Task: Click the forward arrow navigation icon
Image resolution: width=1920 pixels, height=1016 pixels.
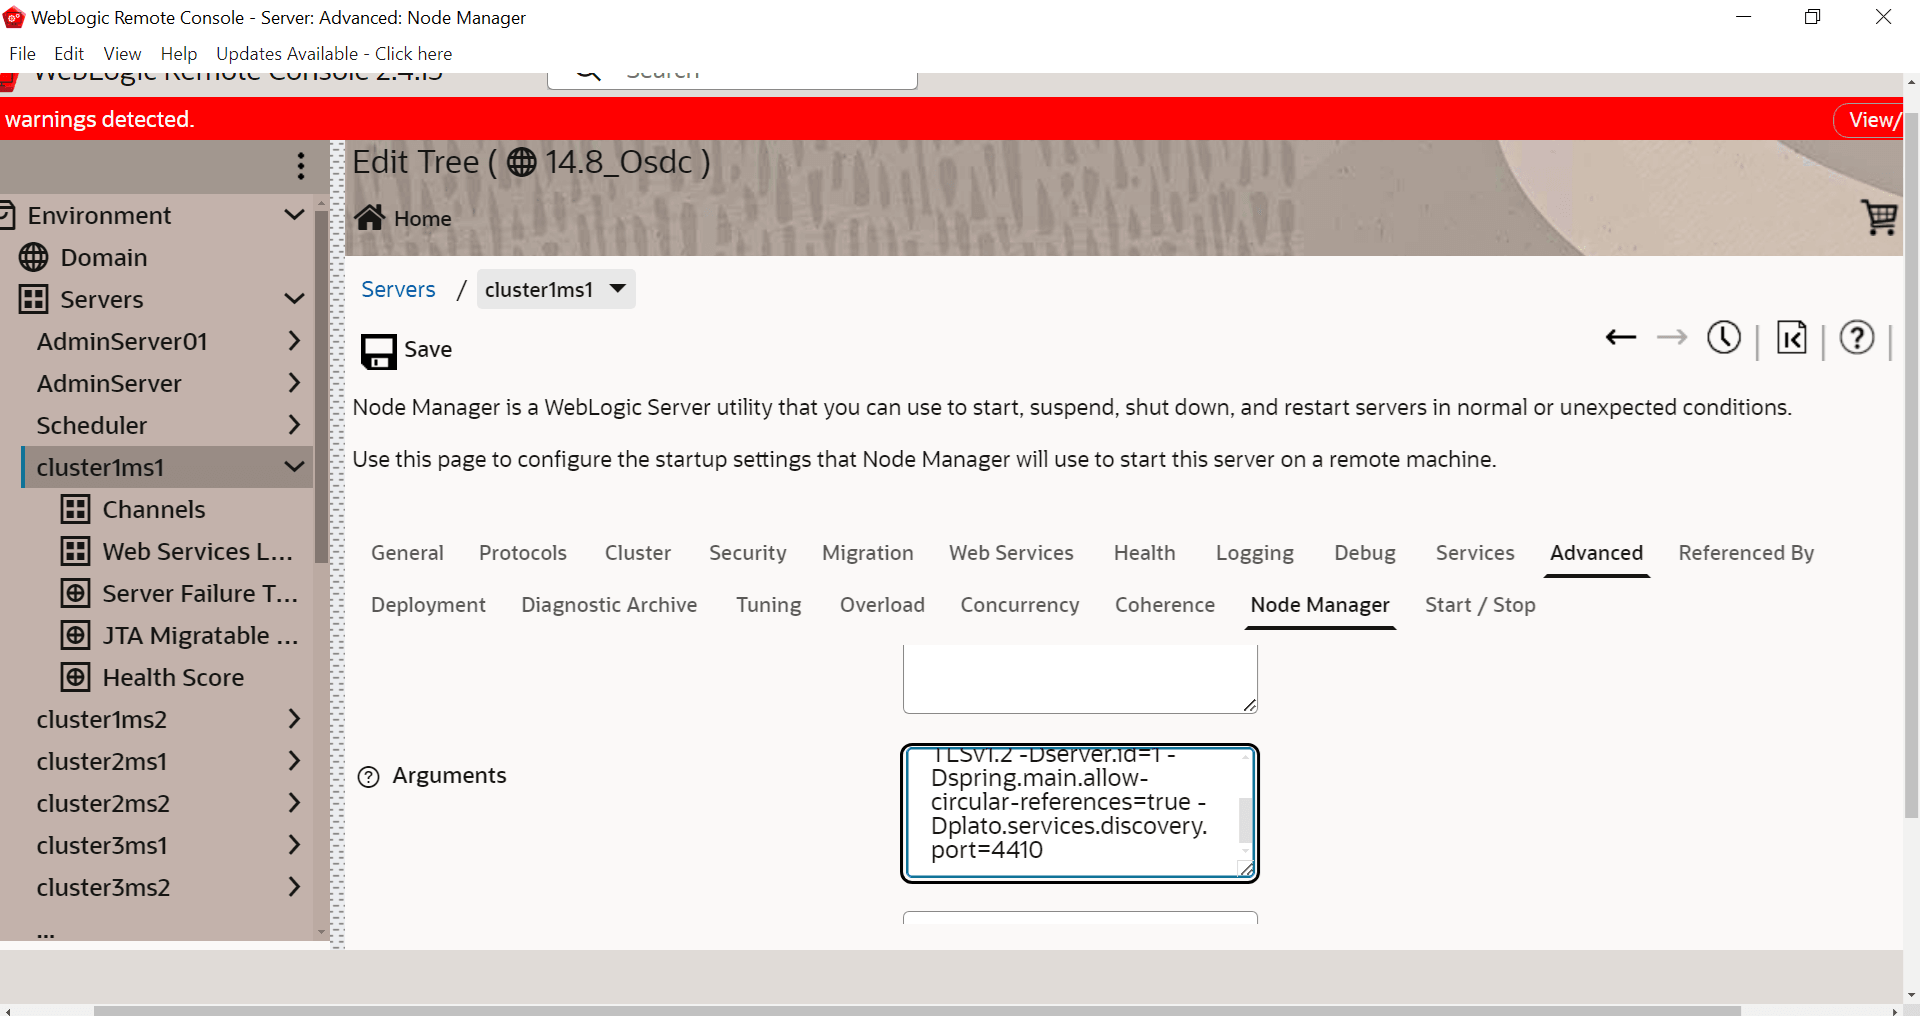Action: [x=1672, y=338]
